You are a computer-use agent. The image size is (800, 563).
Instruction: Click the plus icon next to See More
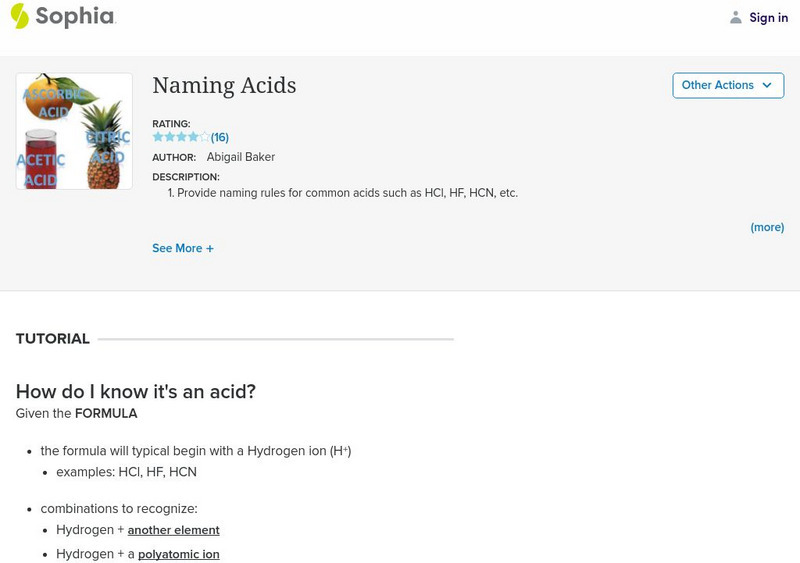tap(210, 249)
